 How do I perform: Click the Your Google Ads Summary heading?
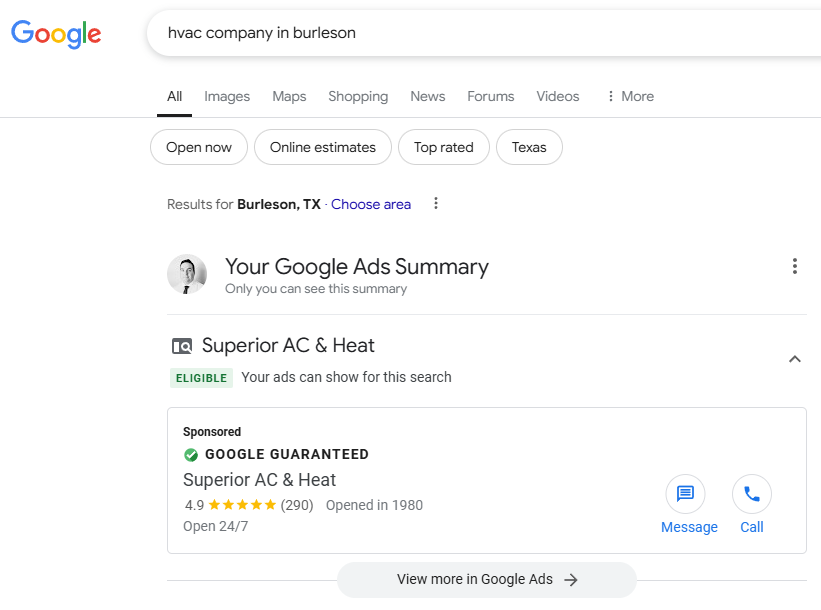[357, 267]
